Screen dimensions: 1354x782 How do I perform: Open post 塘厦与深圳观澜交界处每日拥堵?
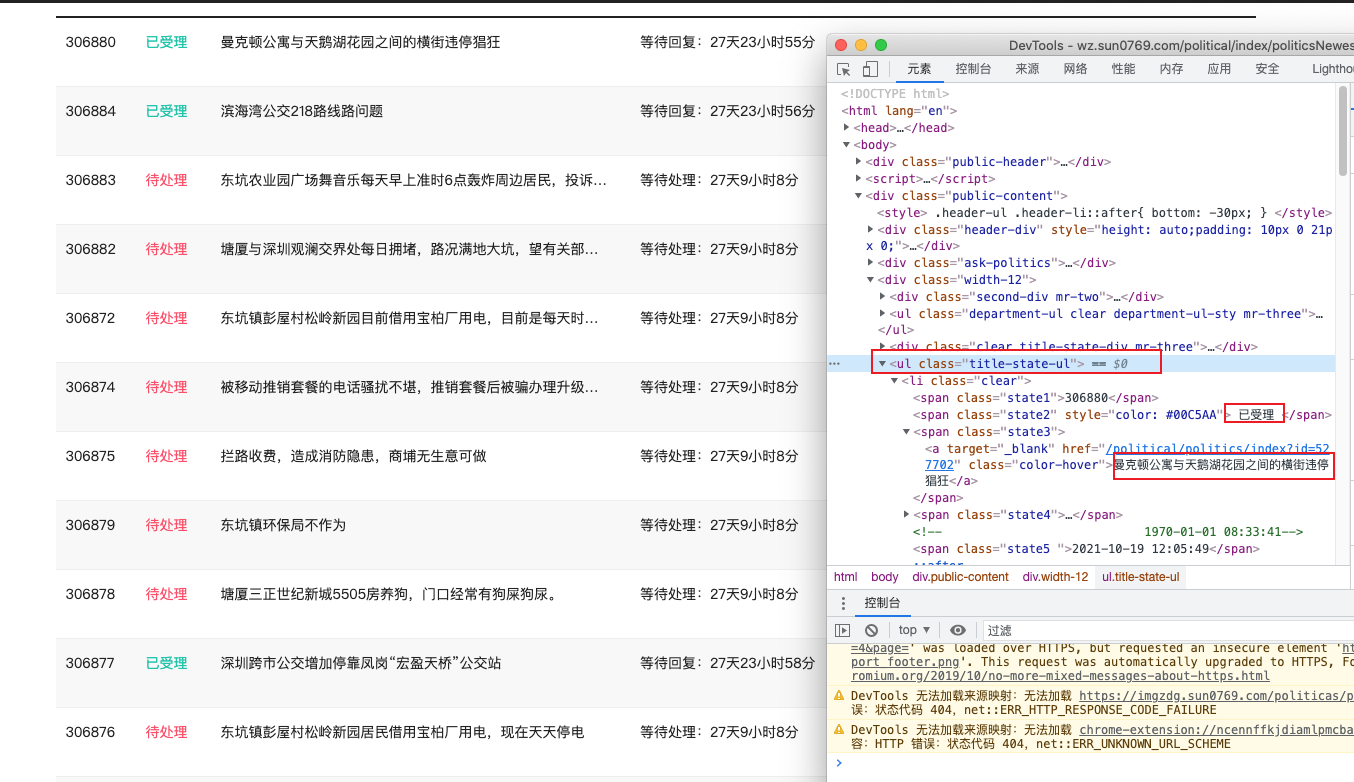coord(409,249)
